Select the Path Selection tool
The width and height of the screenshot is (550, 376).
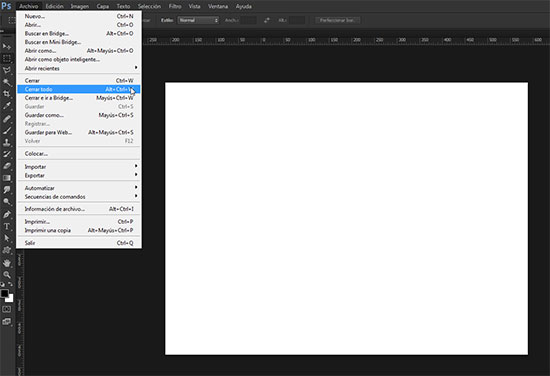click(x=7, y=239)
